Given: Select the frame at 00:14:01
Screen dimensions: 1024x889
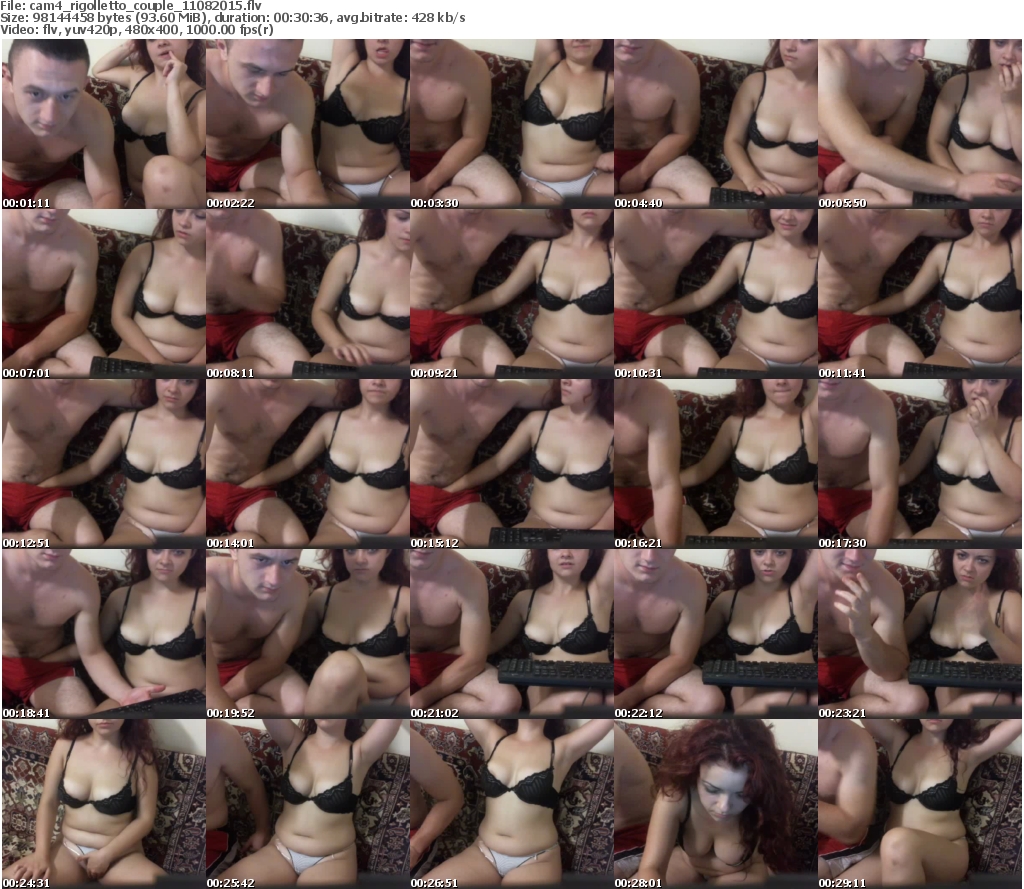Looking at the screenshot, I should [x=308, y=464].
